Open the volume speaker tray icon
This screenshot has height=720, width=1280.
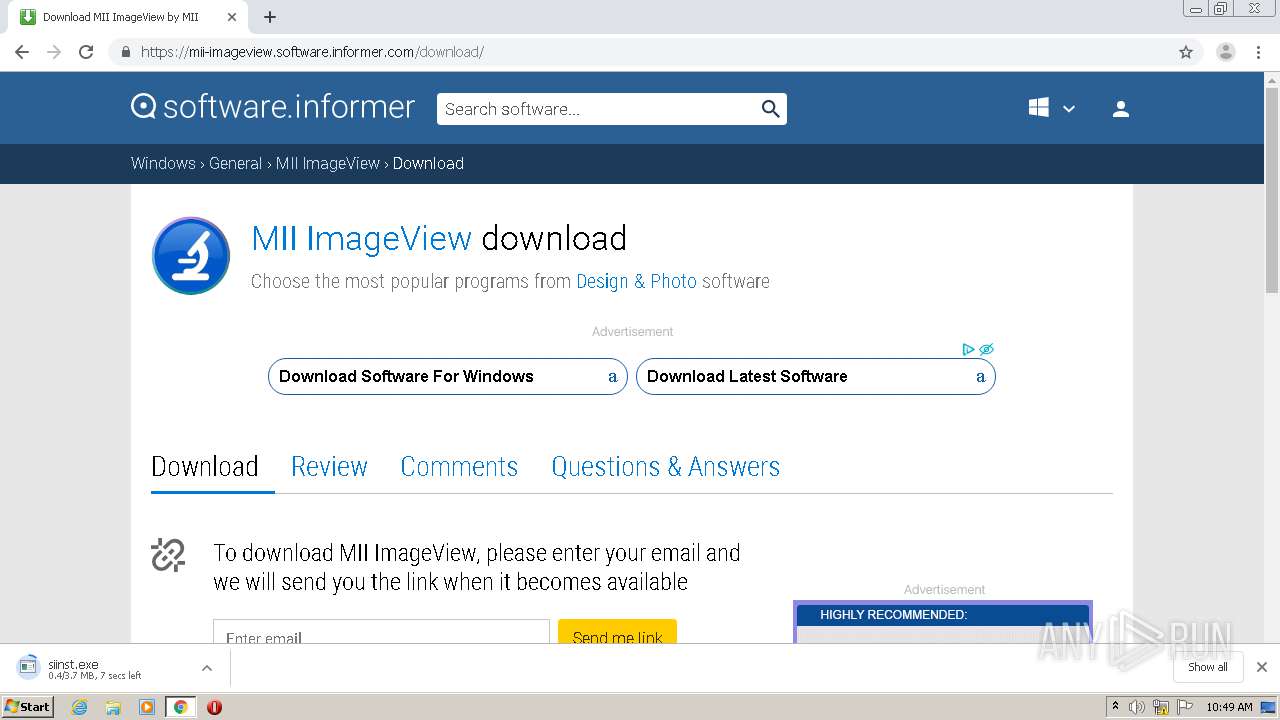1137,707
